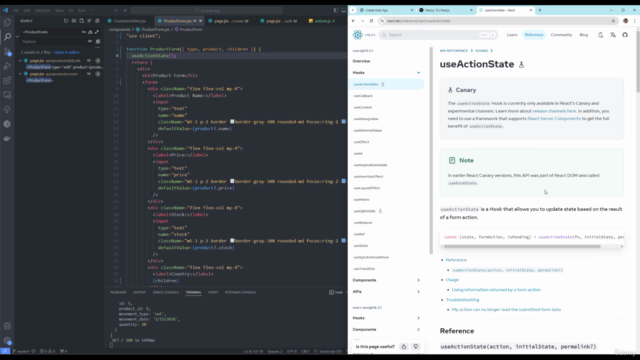This screenshot has height=360, width=640.
Task: Go forward using VS Code navigation arrow
Action: pyautogui.click(x=124, y=10)
